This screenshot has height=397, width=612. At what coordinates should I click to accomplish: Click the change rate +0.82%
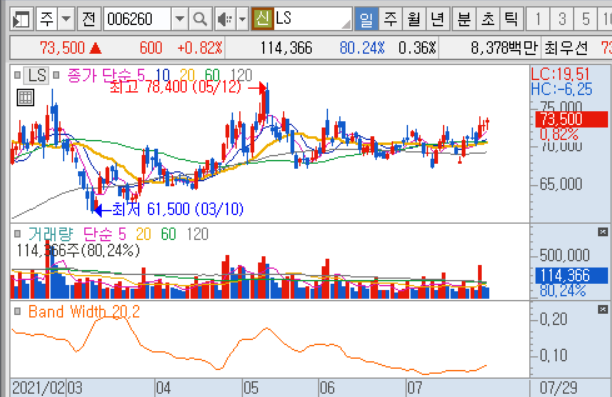pos(199,48)
